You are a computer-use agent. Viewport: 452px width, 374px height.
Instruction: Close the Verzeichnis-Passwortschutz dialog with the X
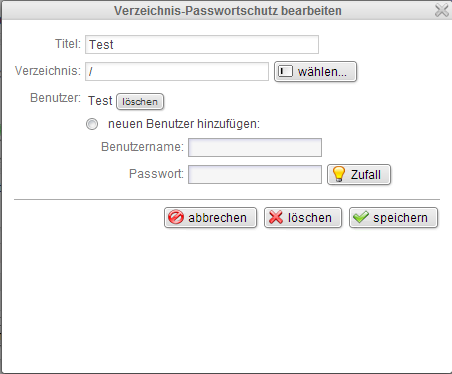tap(442, 10)
